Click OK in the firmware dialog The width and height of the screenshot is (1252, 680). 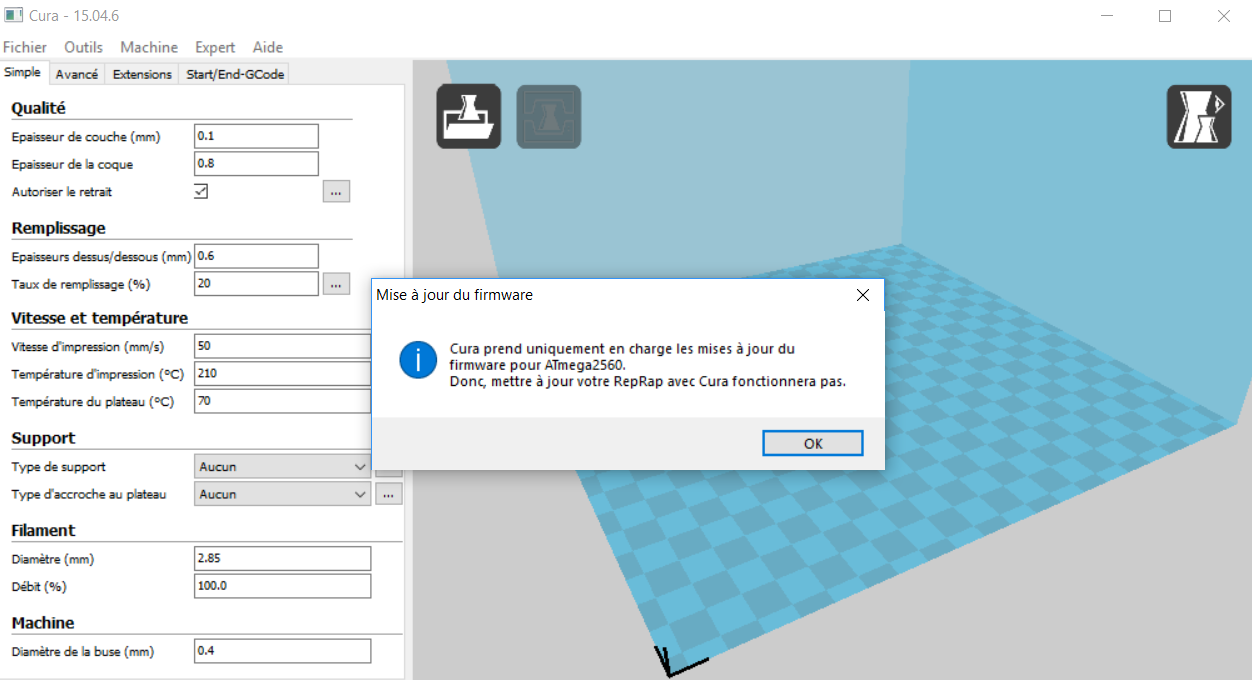[x=813, y=443]
